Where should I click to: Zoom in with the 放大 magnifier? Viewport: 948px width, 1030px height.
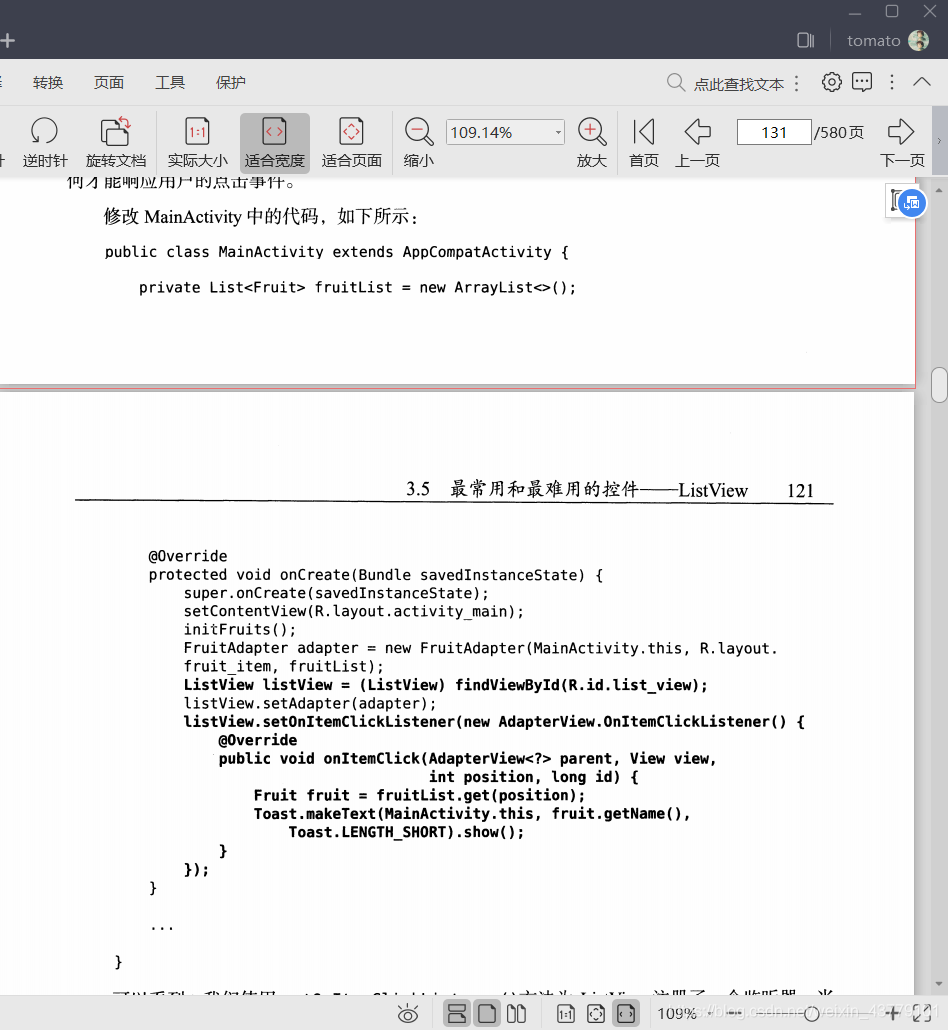(591, 143)
